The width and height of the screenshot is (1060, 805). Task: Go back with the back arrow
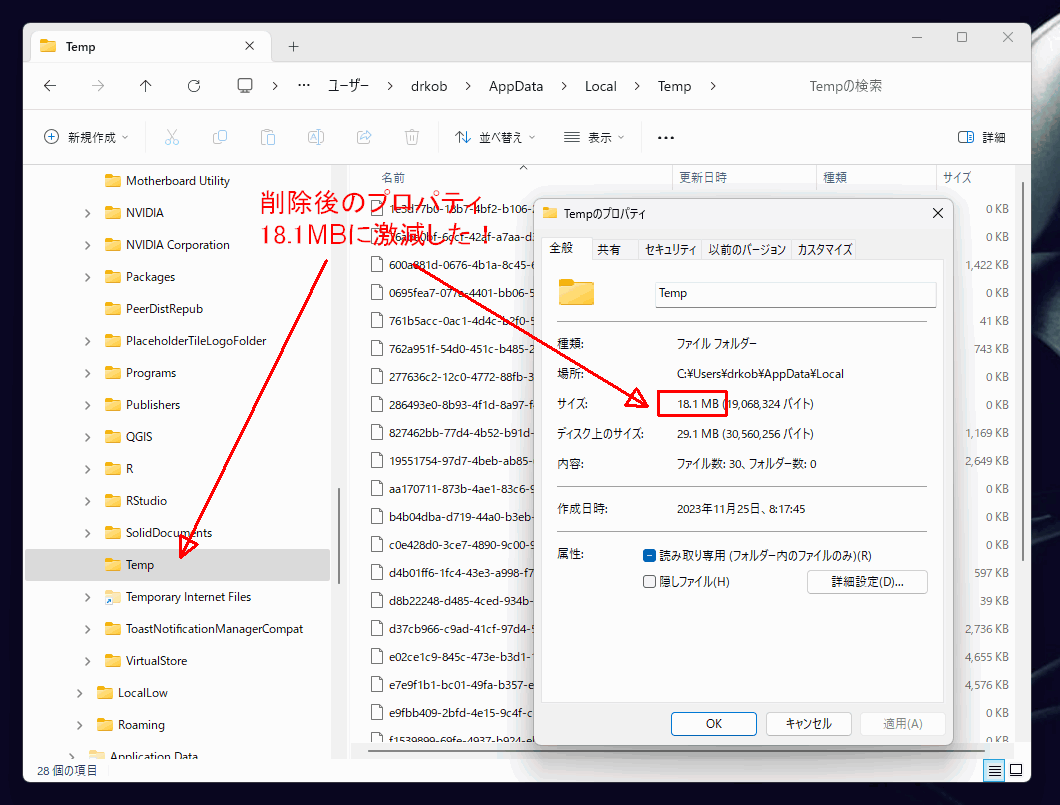pyautogui.click(x=50, y=86)
